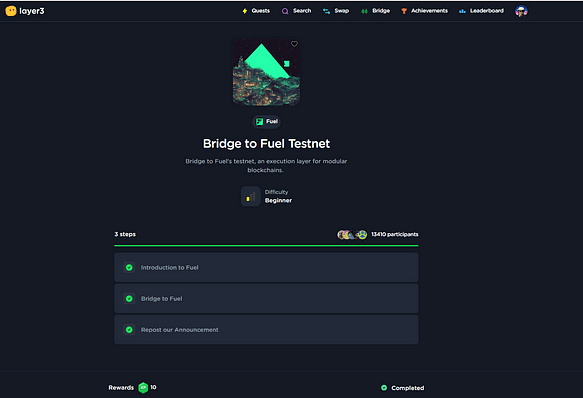Click the layer3 logo icon
The image size is (583, 398).
[11, 11]
